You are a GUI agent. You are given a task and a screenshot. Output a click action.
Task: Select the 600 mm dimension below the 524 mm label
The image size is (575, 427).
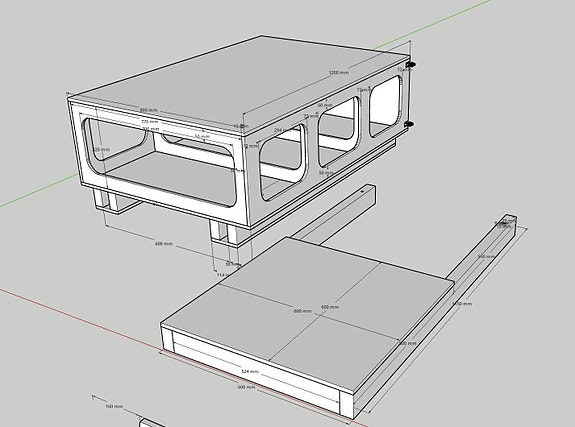point(246,387)
